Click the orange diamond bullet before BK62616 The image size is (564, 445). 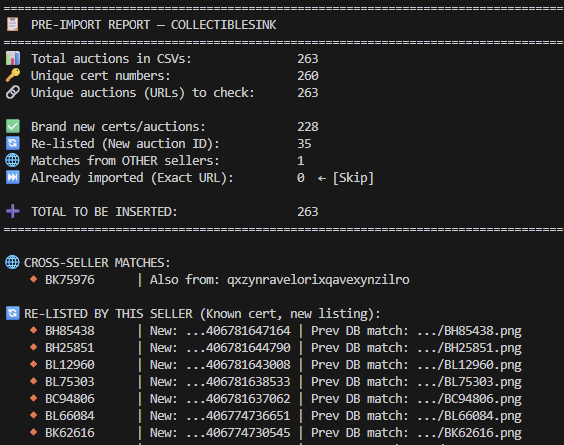click(x=34, y=432)
